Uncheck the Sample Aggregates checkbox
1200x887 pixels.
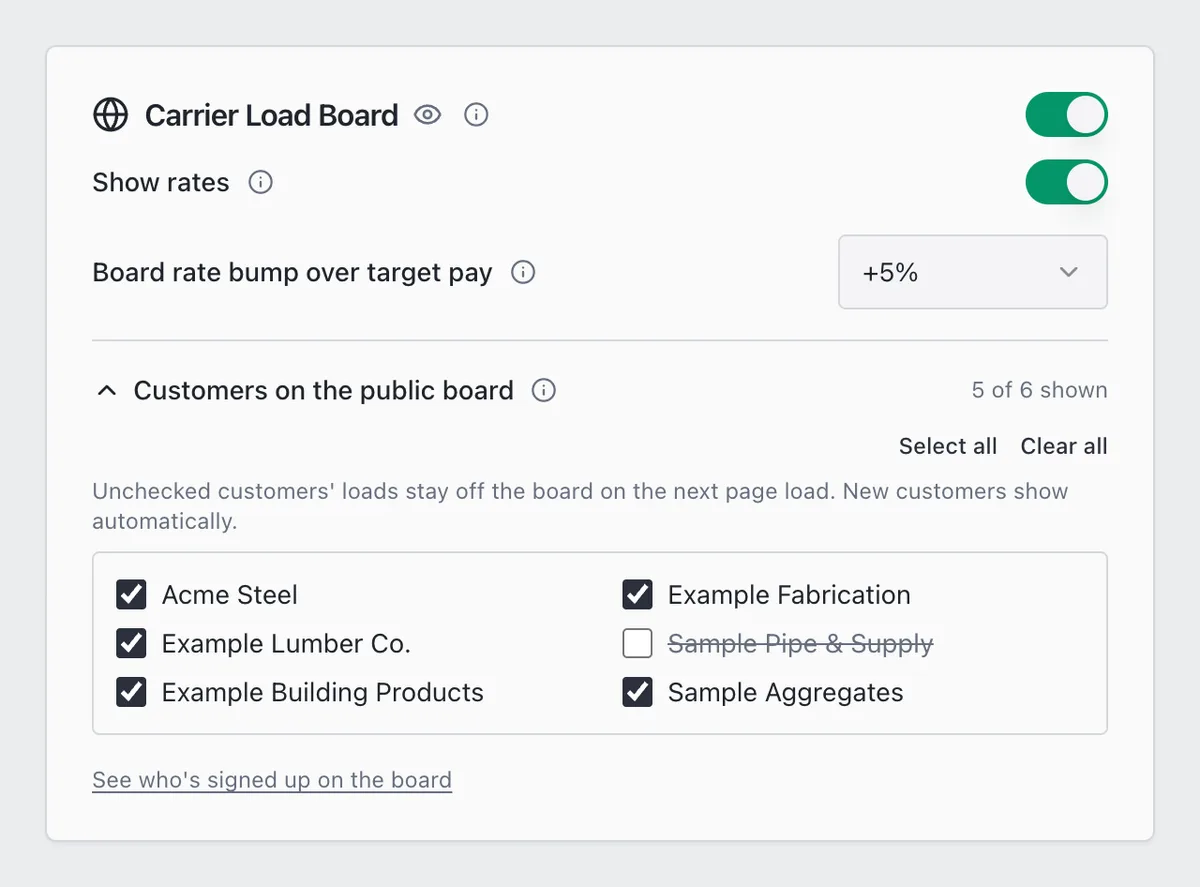pyautogui.click(x=638, y=692)
